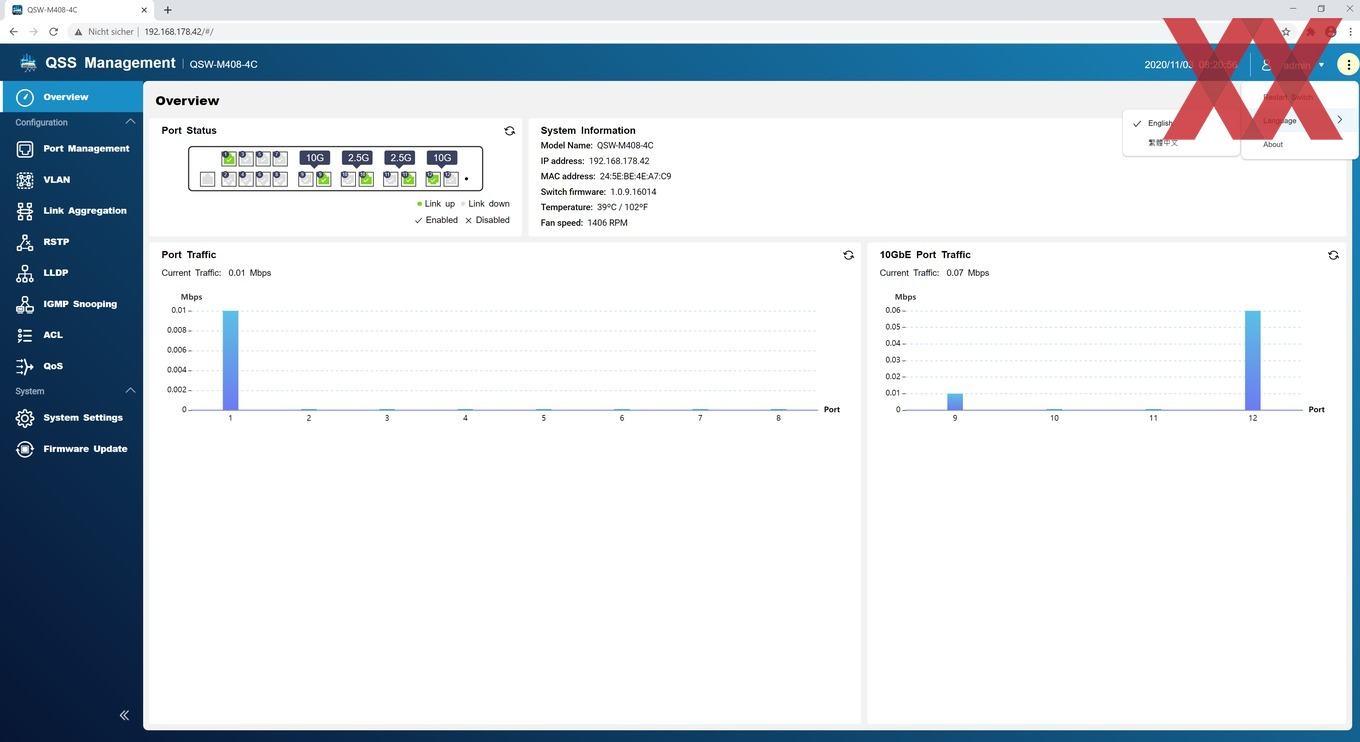Screen dimensions: 1360x742
Task: Click port 1 in the Port Status diagram
Action: coord(229,159)
